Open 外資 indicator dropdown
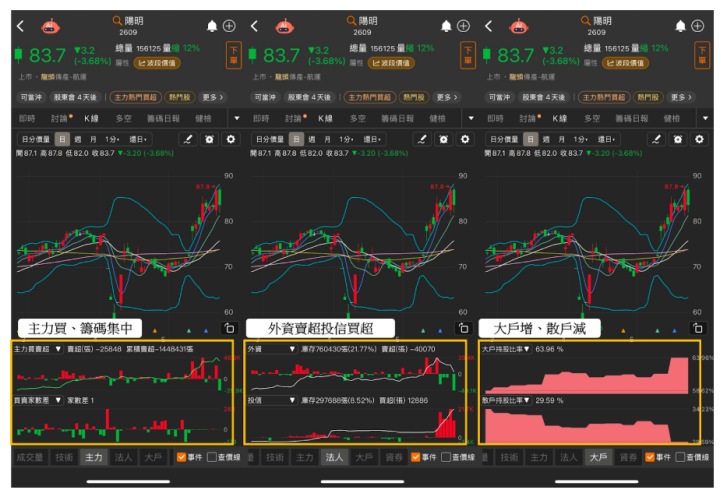This screenshot has height=497, width=720. [x=272, y=349]
